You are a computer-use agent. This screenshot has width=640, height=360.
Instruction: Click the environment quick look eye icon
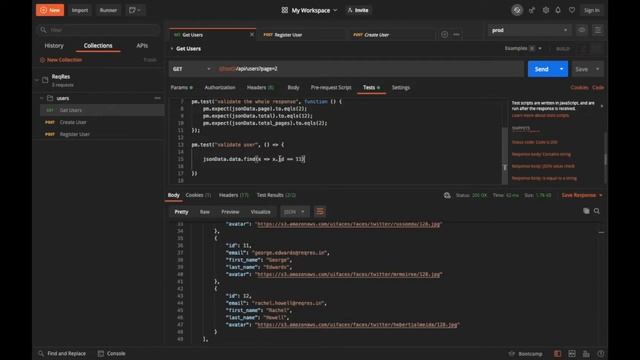(582, 30)
